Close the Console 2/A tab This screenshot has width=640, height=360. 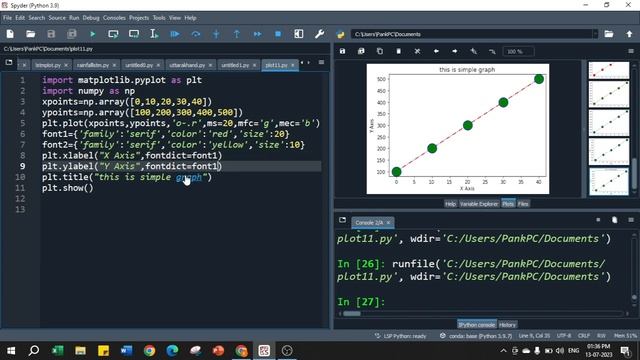(388, 223)
